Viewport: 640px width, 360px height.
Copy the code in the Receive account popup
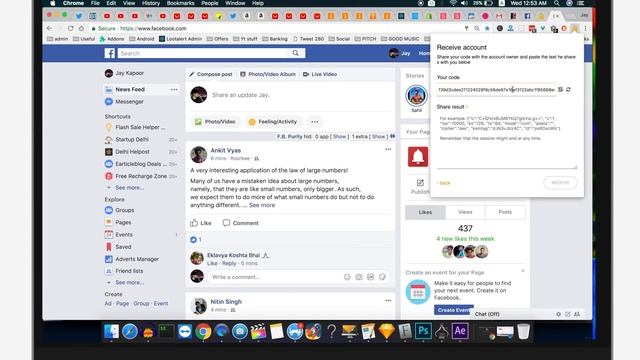click(560, 89)
